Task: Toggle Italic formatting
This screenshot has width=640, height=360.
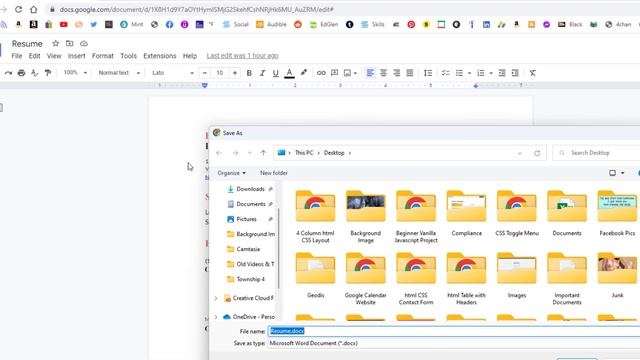Action: [x=262, y=73]
